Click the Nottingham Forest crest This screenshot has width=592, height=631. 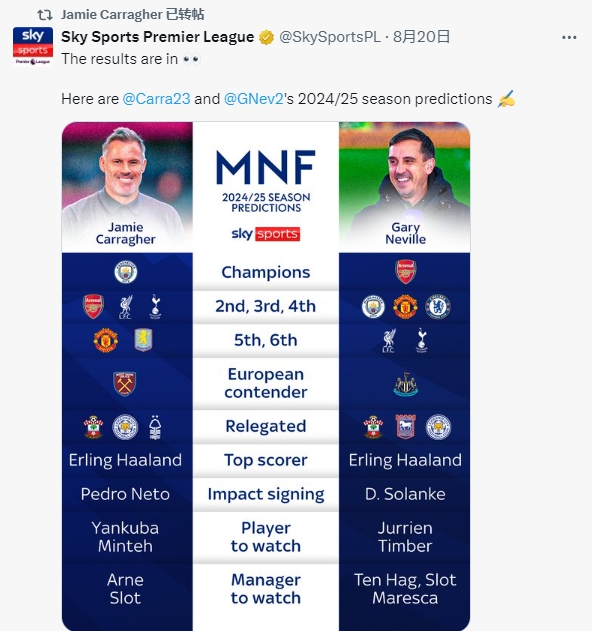tap(155, 427)
